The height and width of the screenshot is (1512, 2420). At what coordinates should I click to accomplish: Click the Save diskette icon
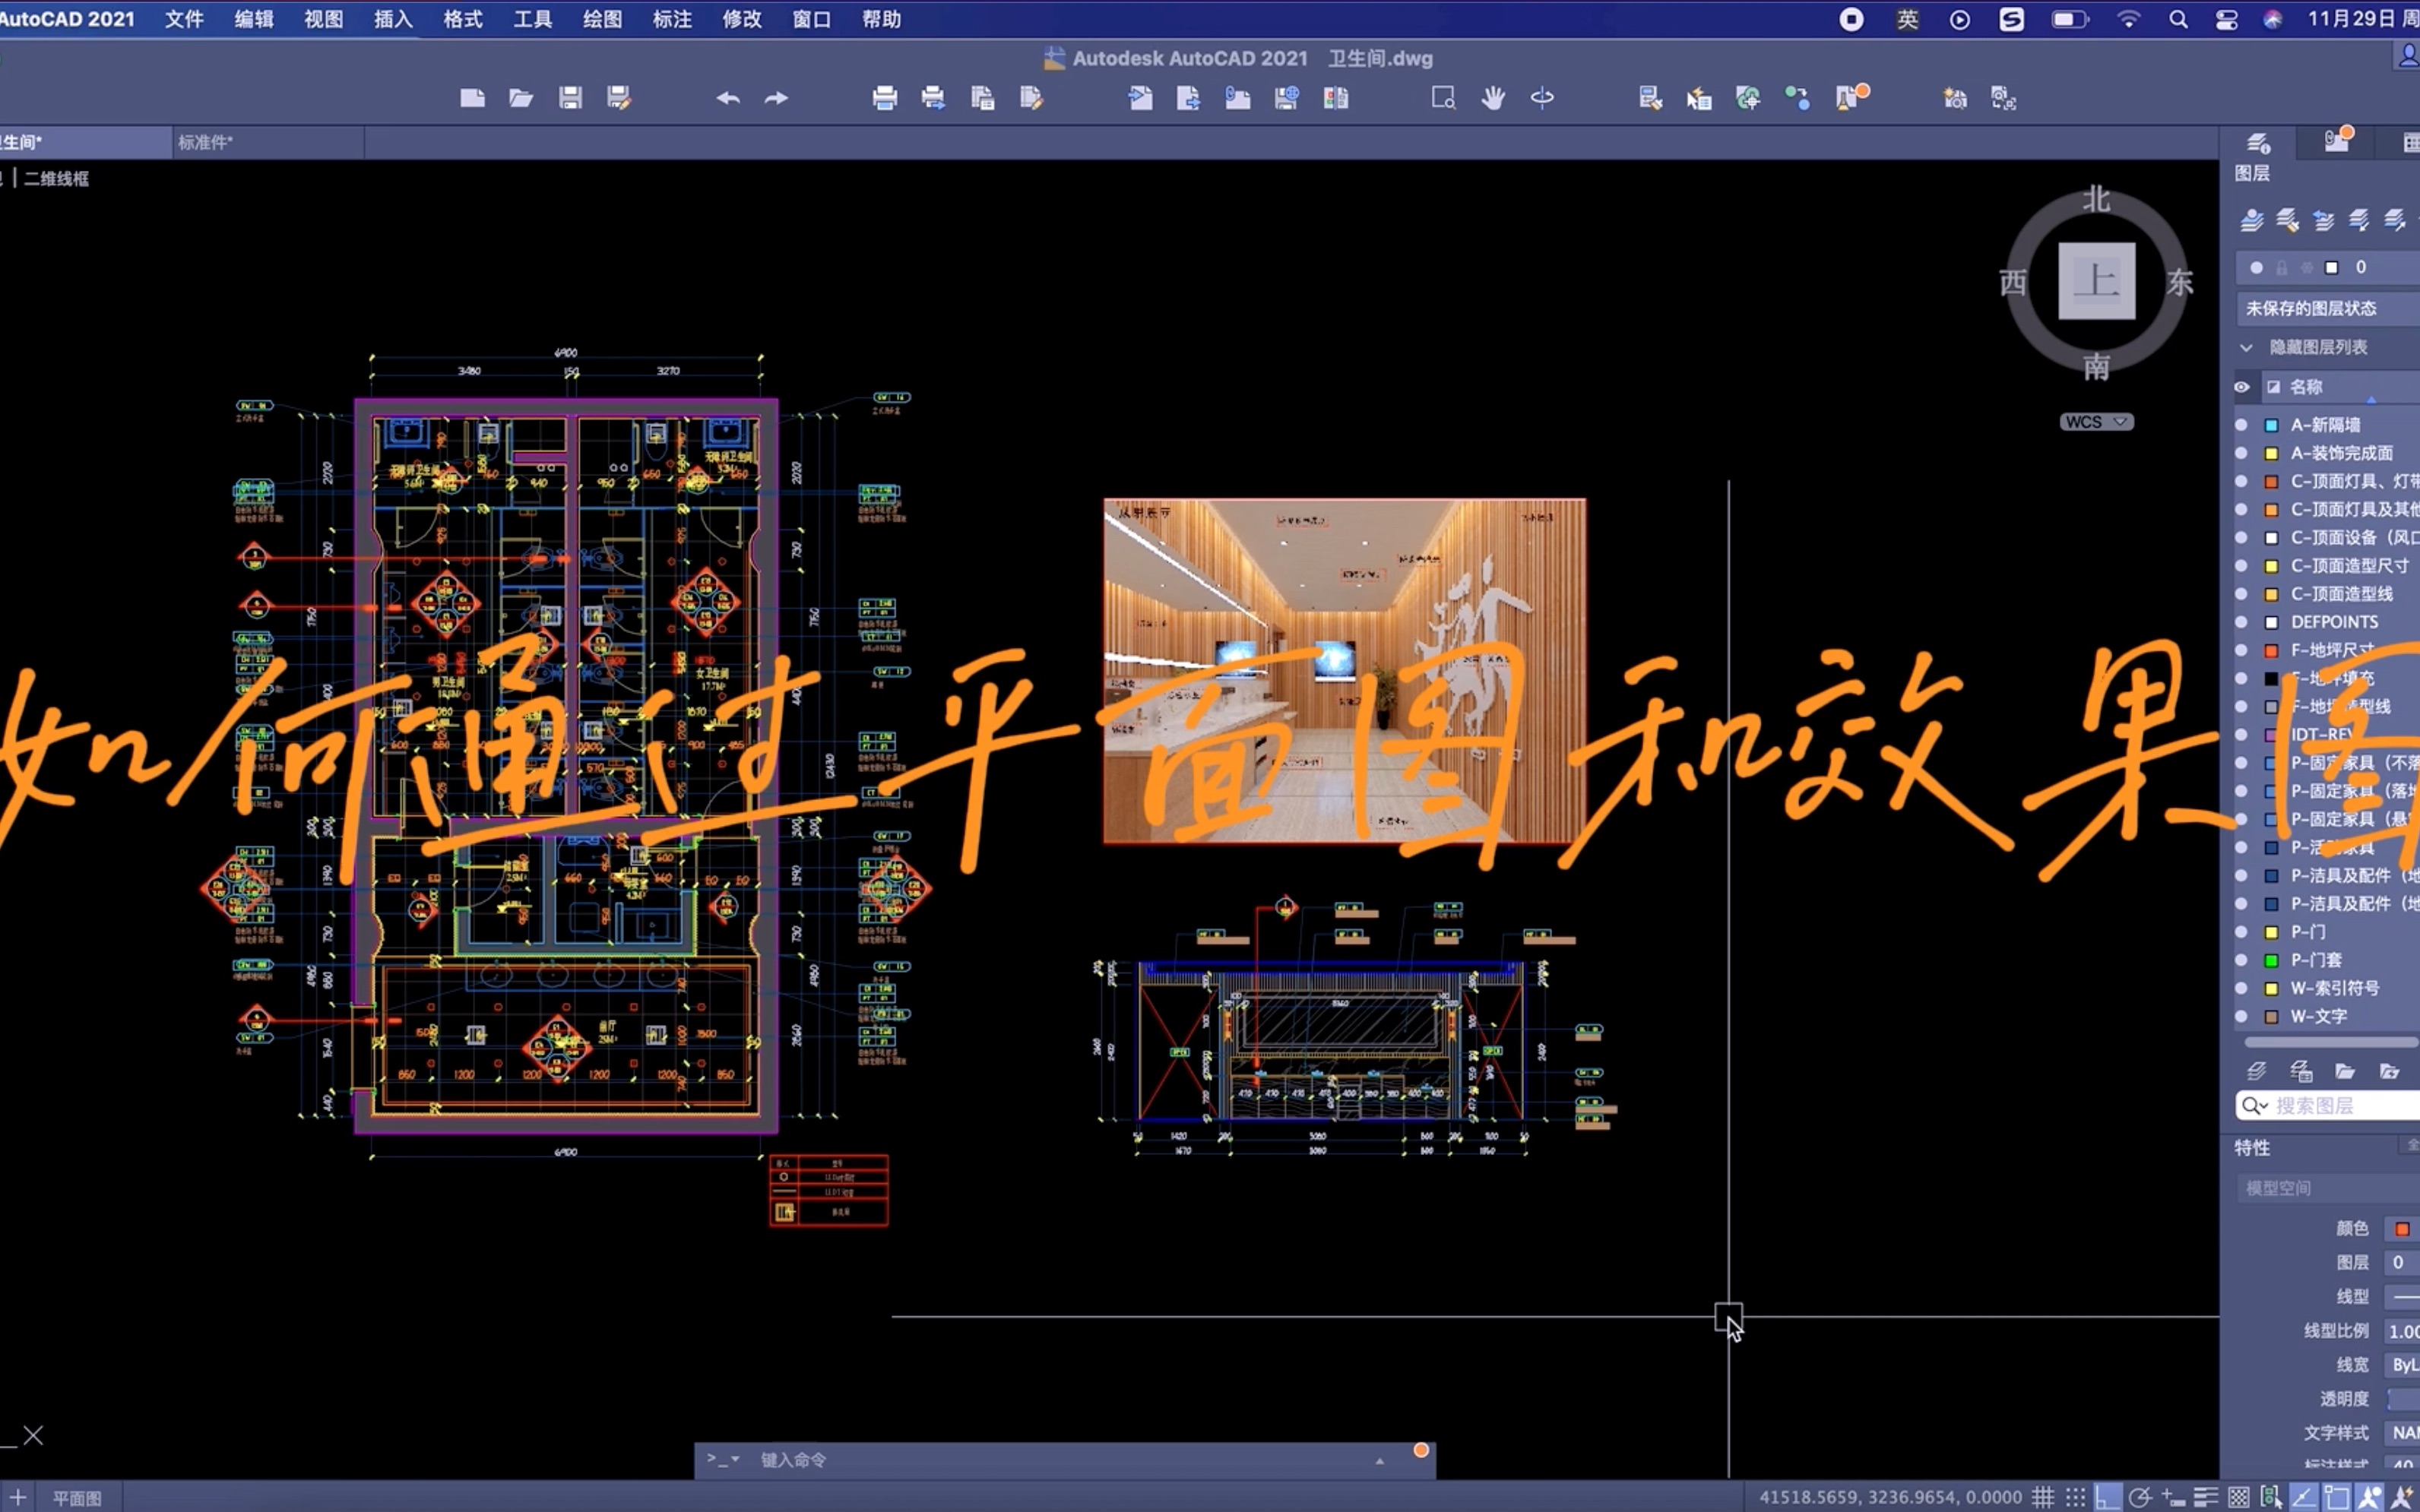(570, 98)
